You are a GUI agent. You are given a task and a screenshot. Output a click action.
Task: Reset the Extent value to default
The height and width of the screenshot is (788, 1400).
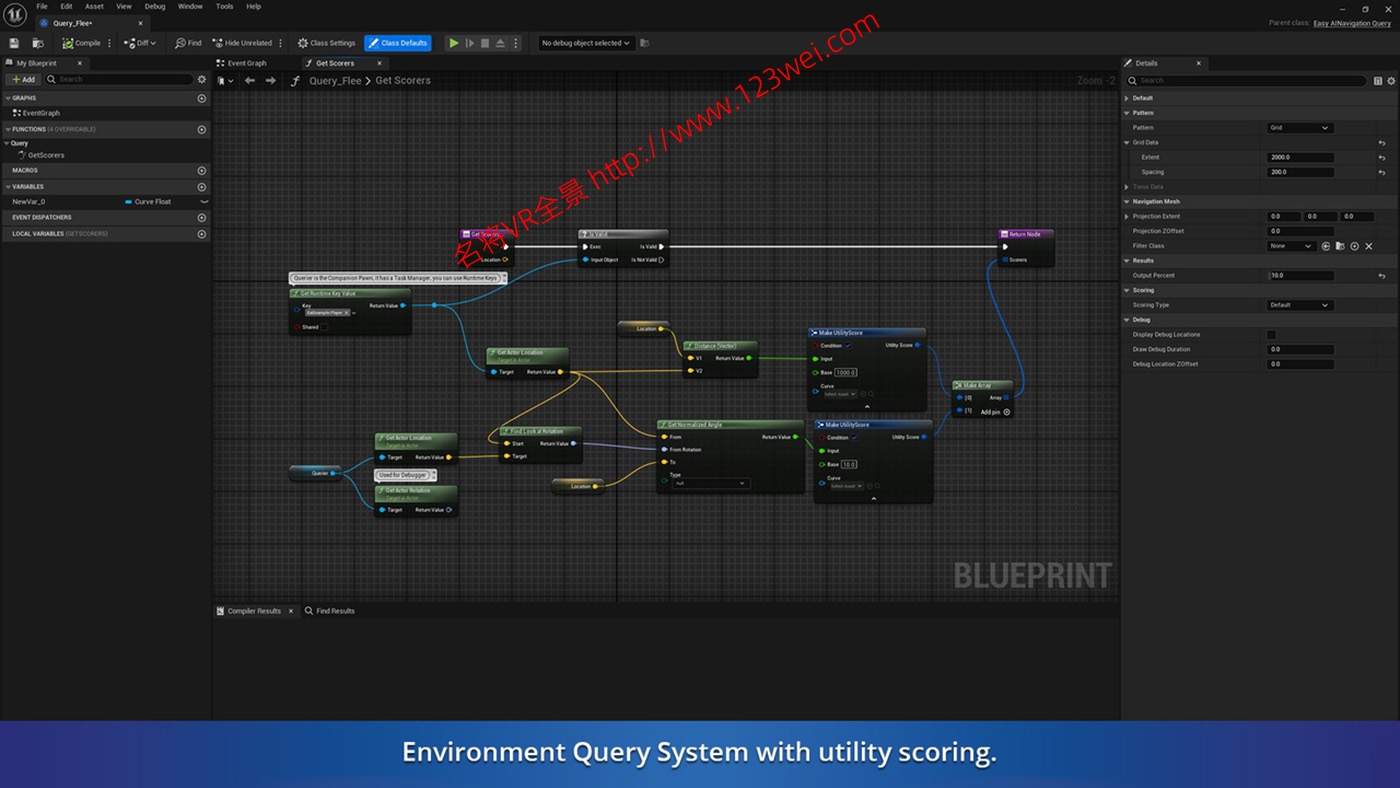click(1382, 158)
